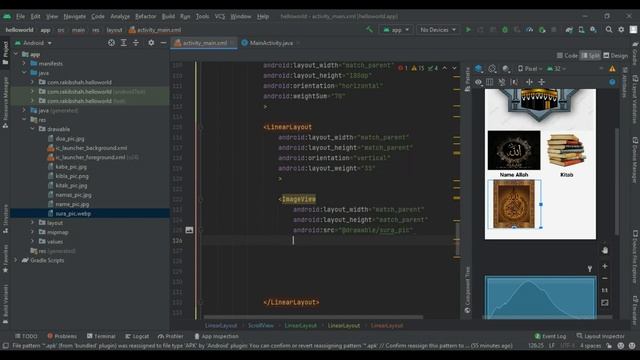640x360 pixels.
Task: Click Expand All in Project panel
Action: pos(124,42)
